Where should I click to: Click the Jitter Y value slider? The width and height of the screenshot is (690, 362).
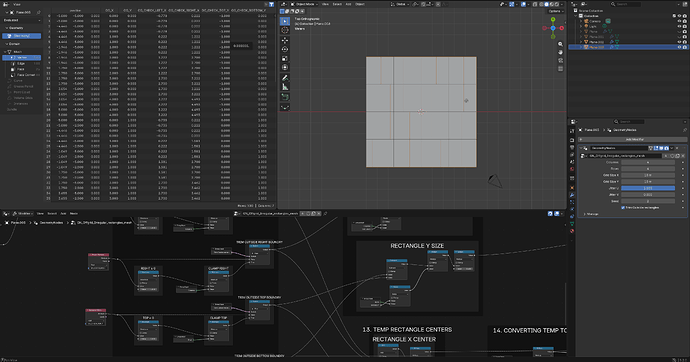pos(648,194)
